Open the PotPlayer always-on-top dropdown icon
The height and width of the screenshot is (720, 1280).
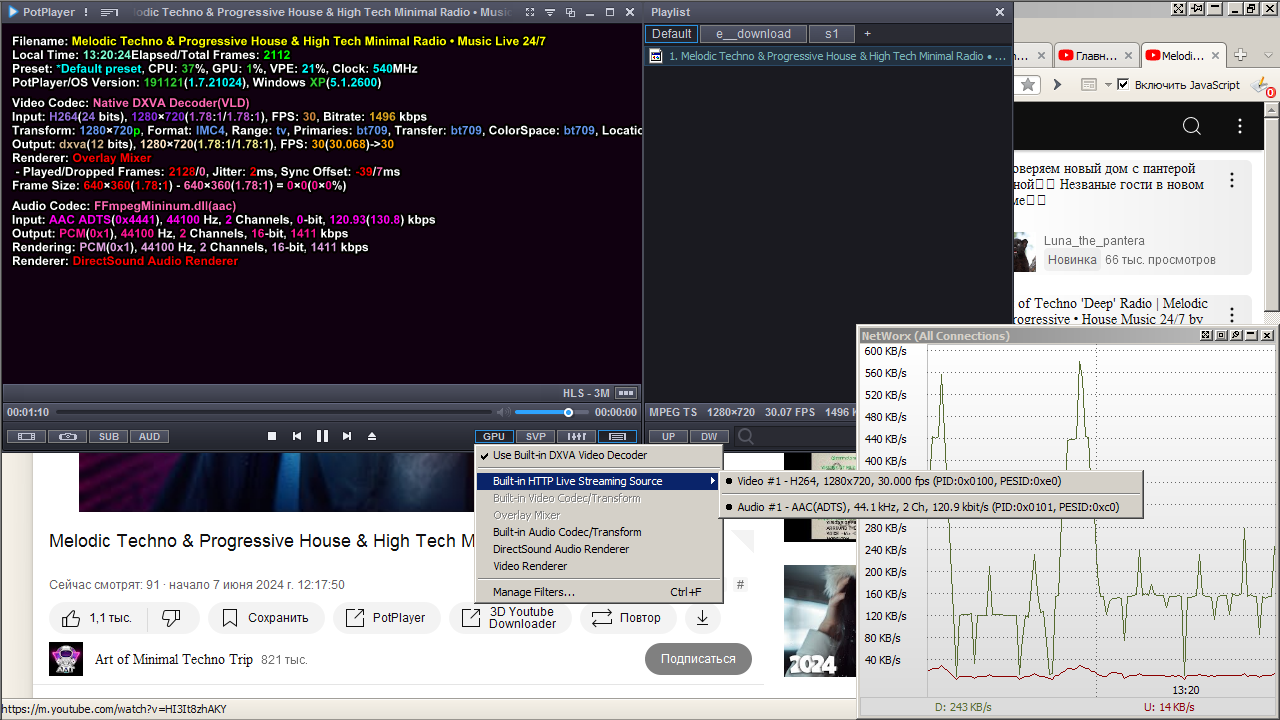point(549,12)
